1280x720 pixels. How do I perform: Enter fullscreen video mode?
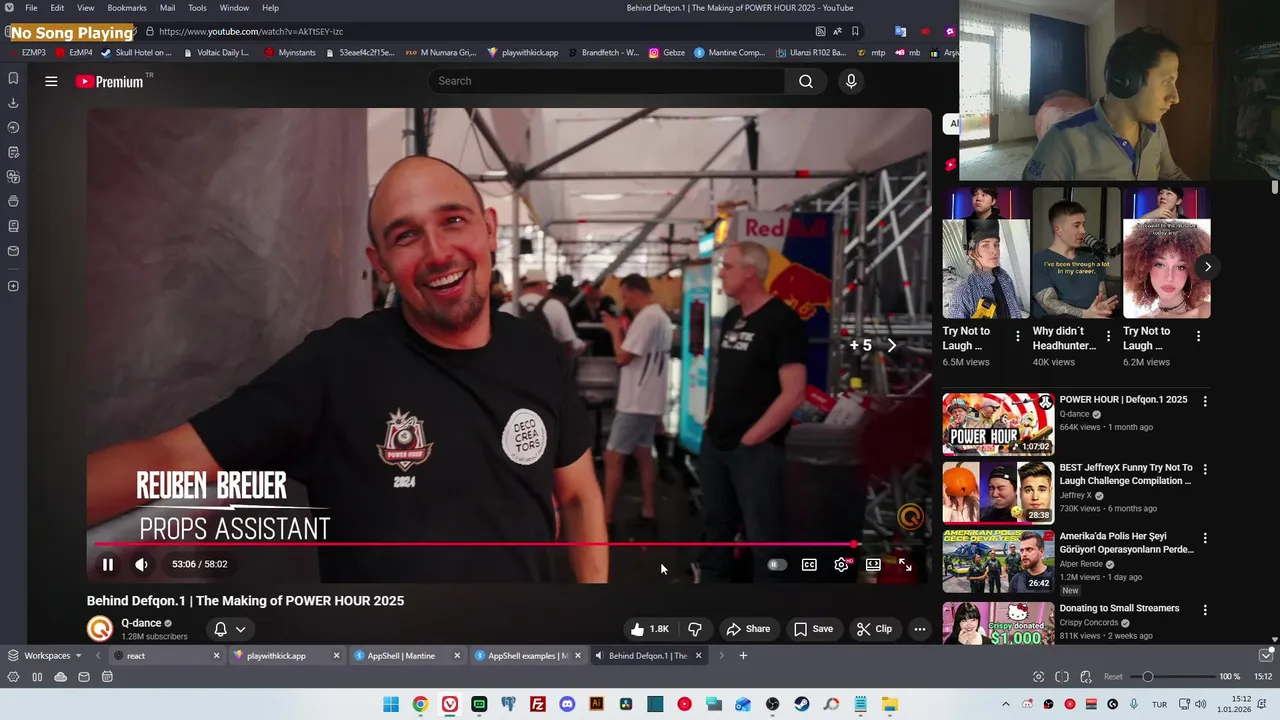905,565
